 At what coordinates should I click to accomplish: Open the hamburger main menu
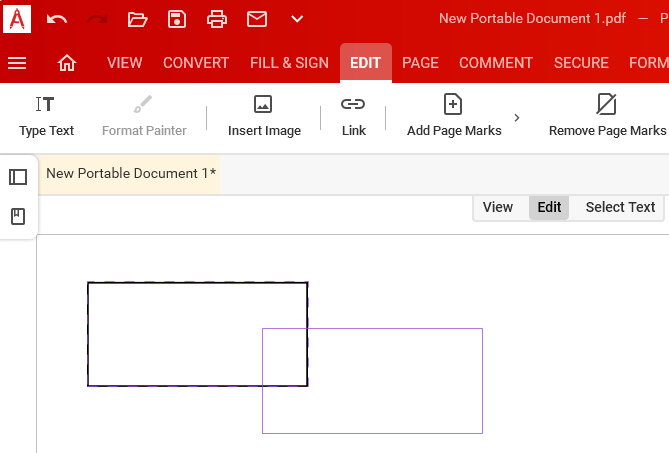coord(17,63)
